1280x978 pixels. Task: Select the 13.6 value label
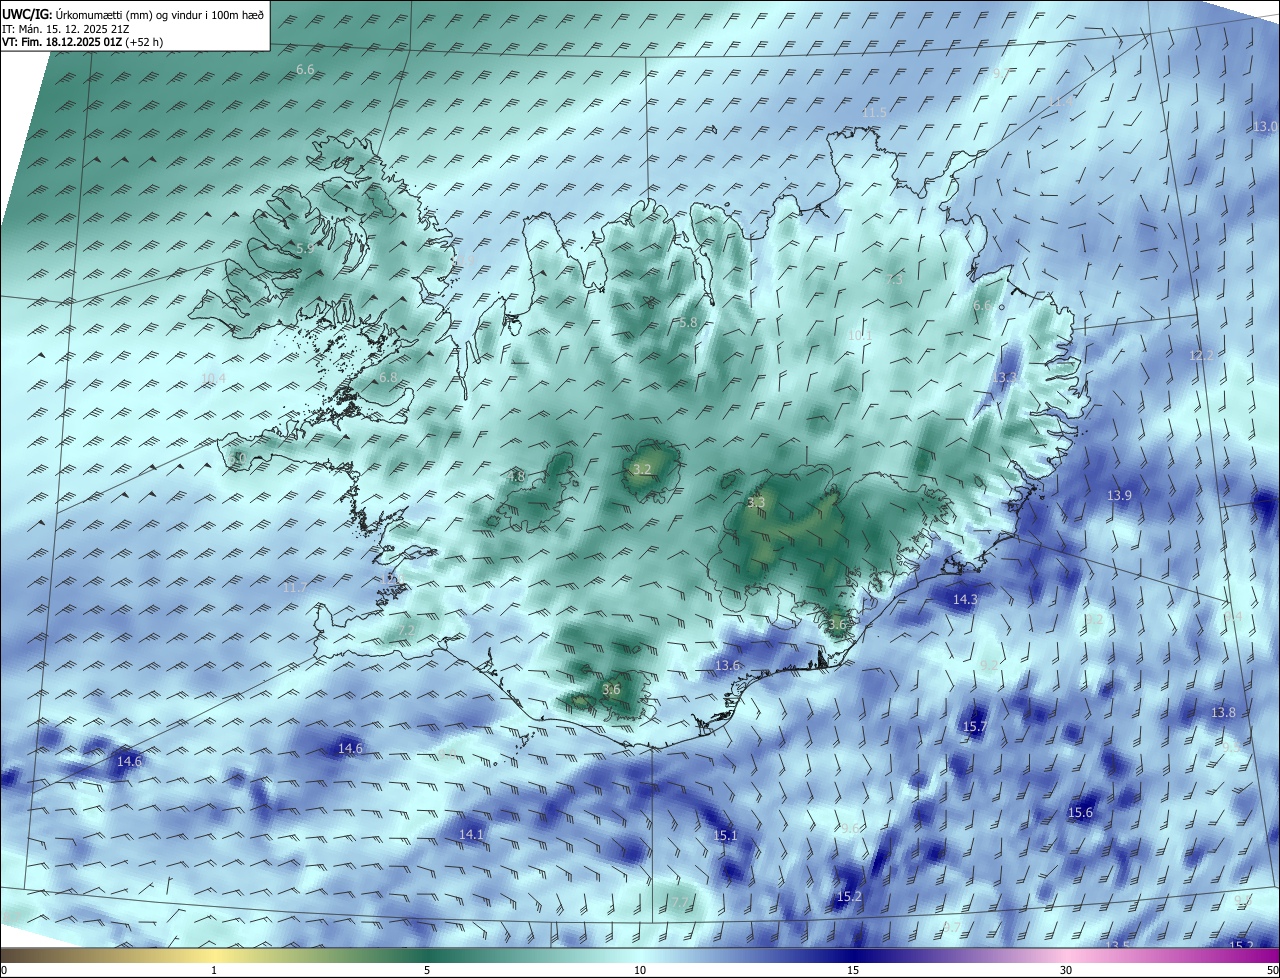(728, 665)
